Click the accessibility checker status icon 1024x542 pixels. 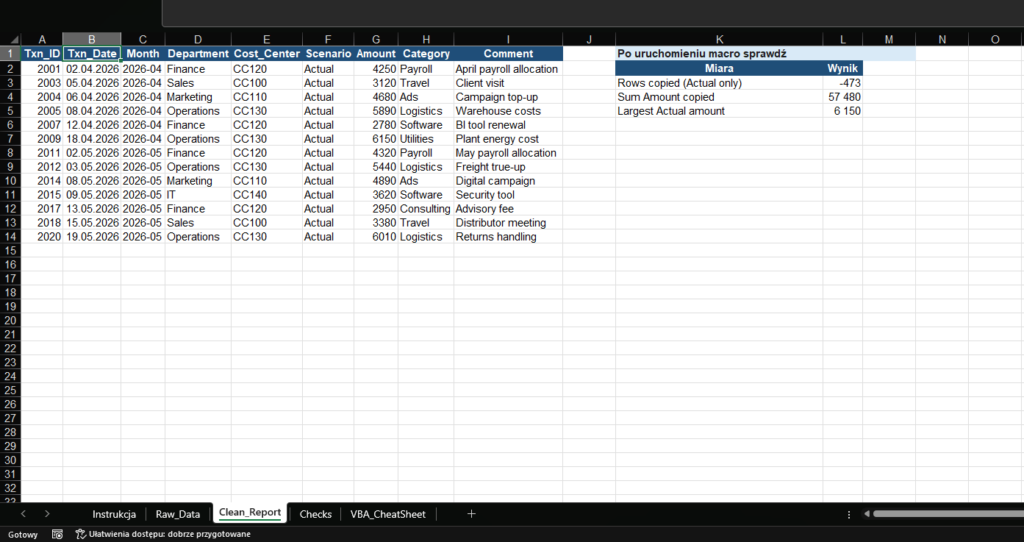pos(81,534)
